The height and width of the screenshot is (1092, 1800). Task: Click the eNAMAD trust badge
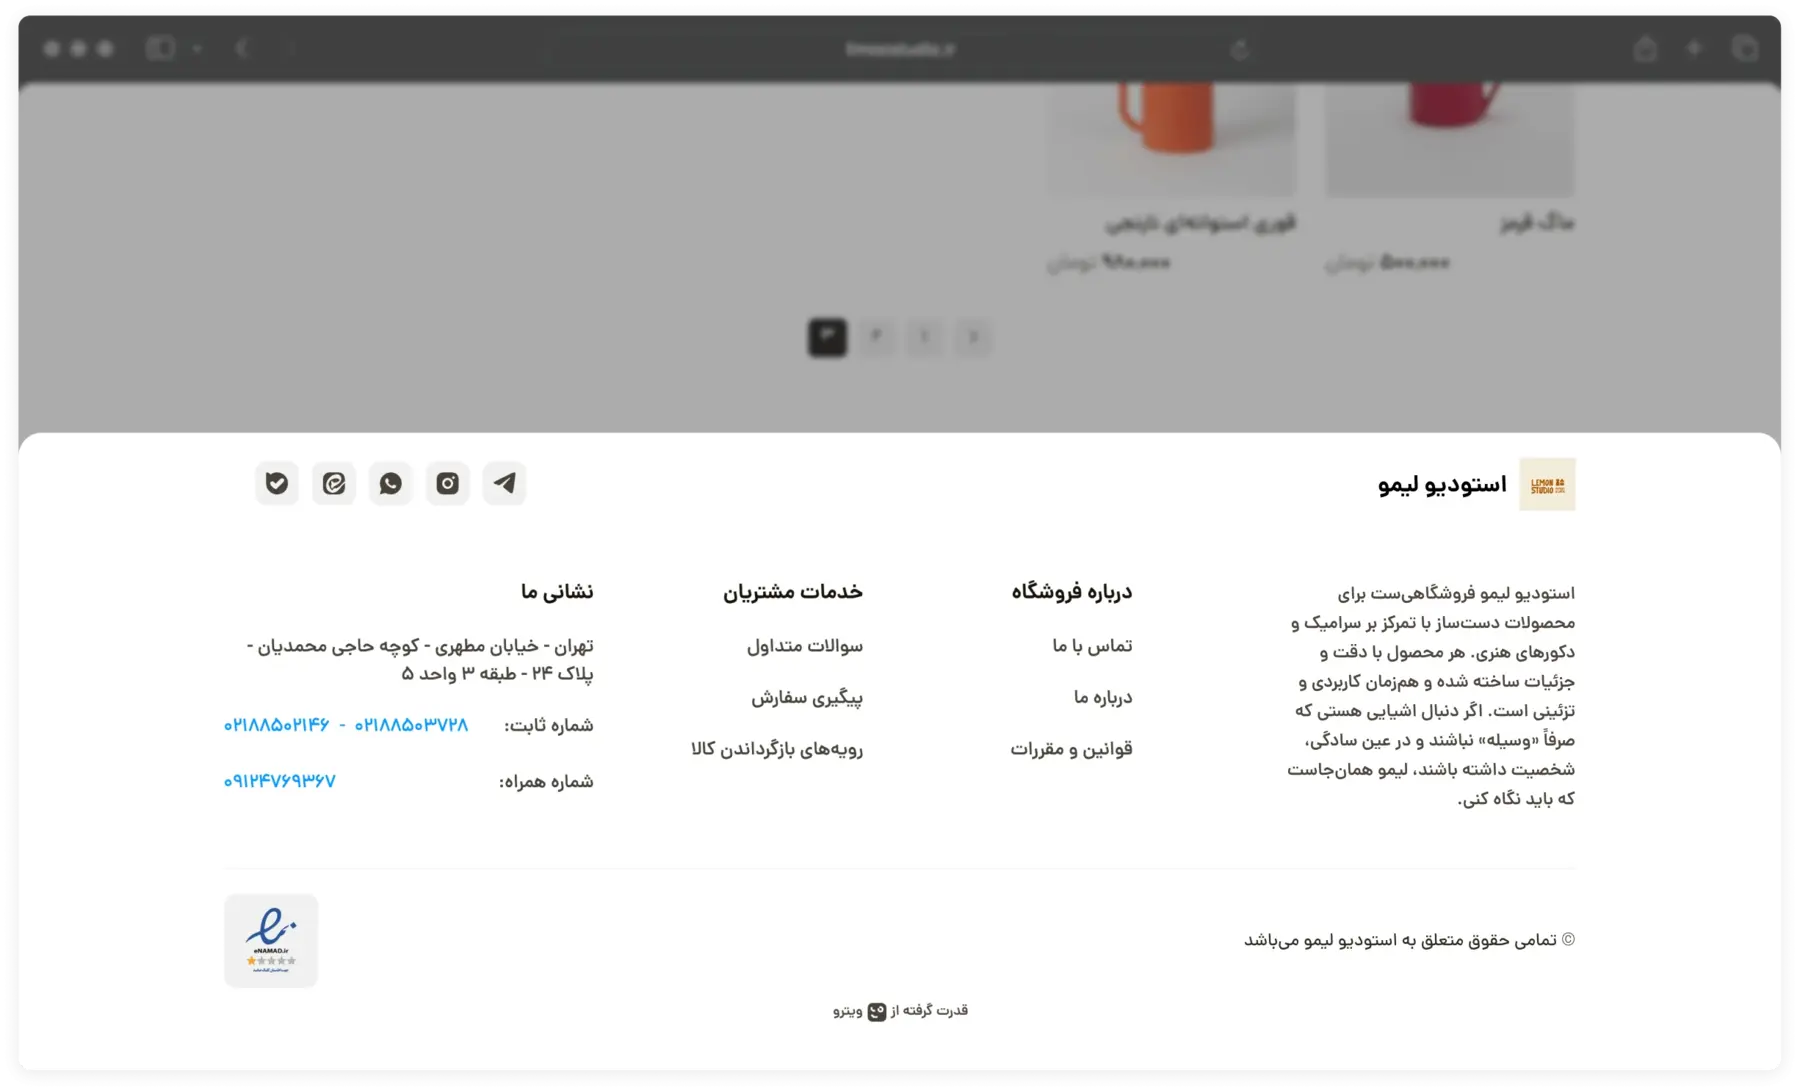(x=271, y=941)
